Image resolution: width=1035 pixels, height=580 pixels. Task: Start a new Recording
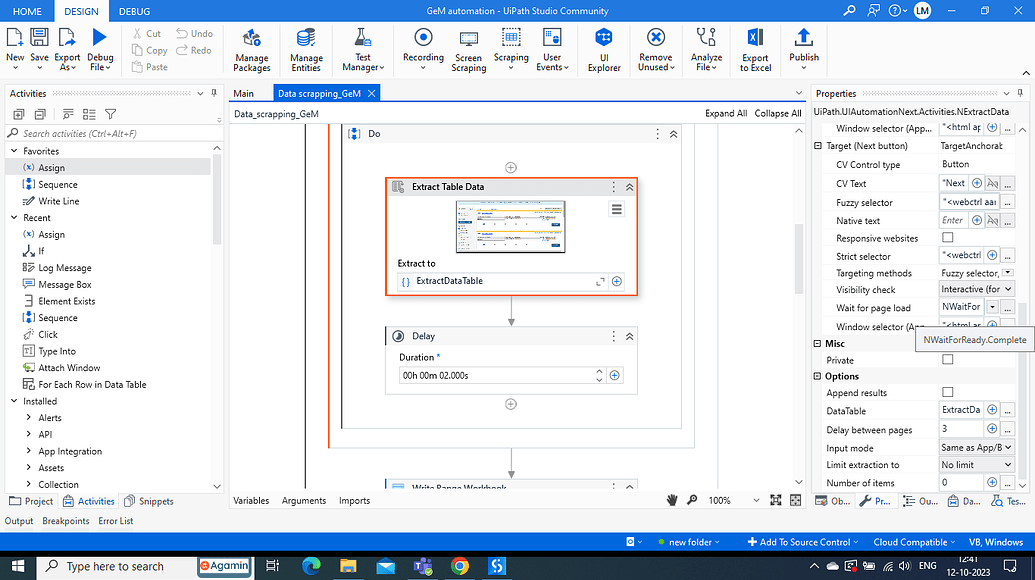pos(422,50)
